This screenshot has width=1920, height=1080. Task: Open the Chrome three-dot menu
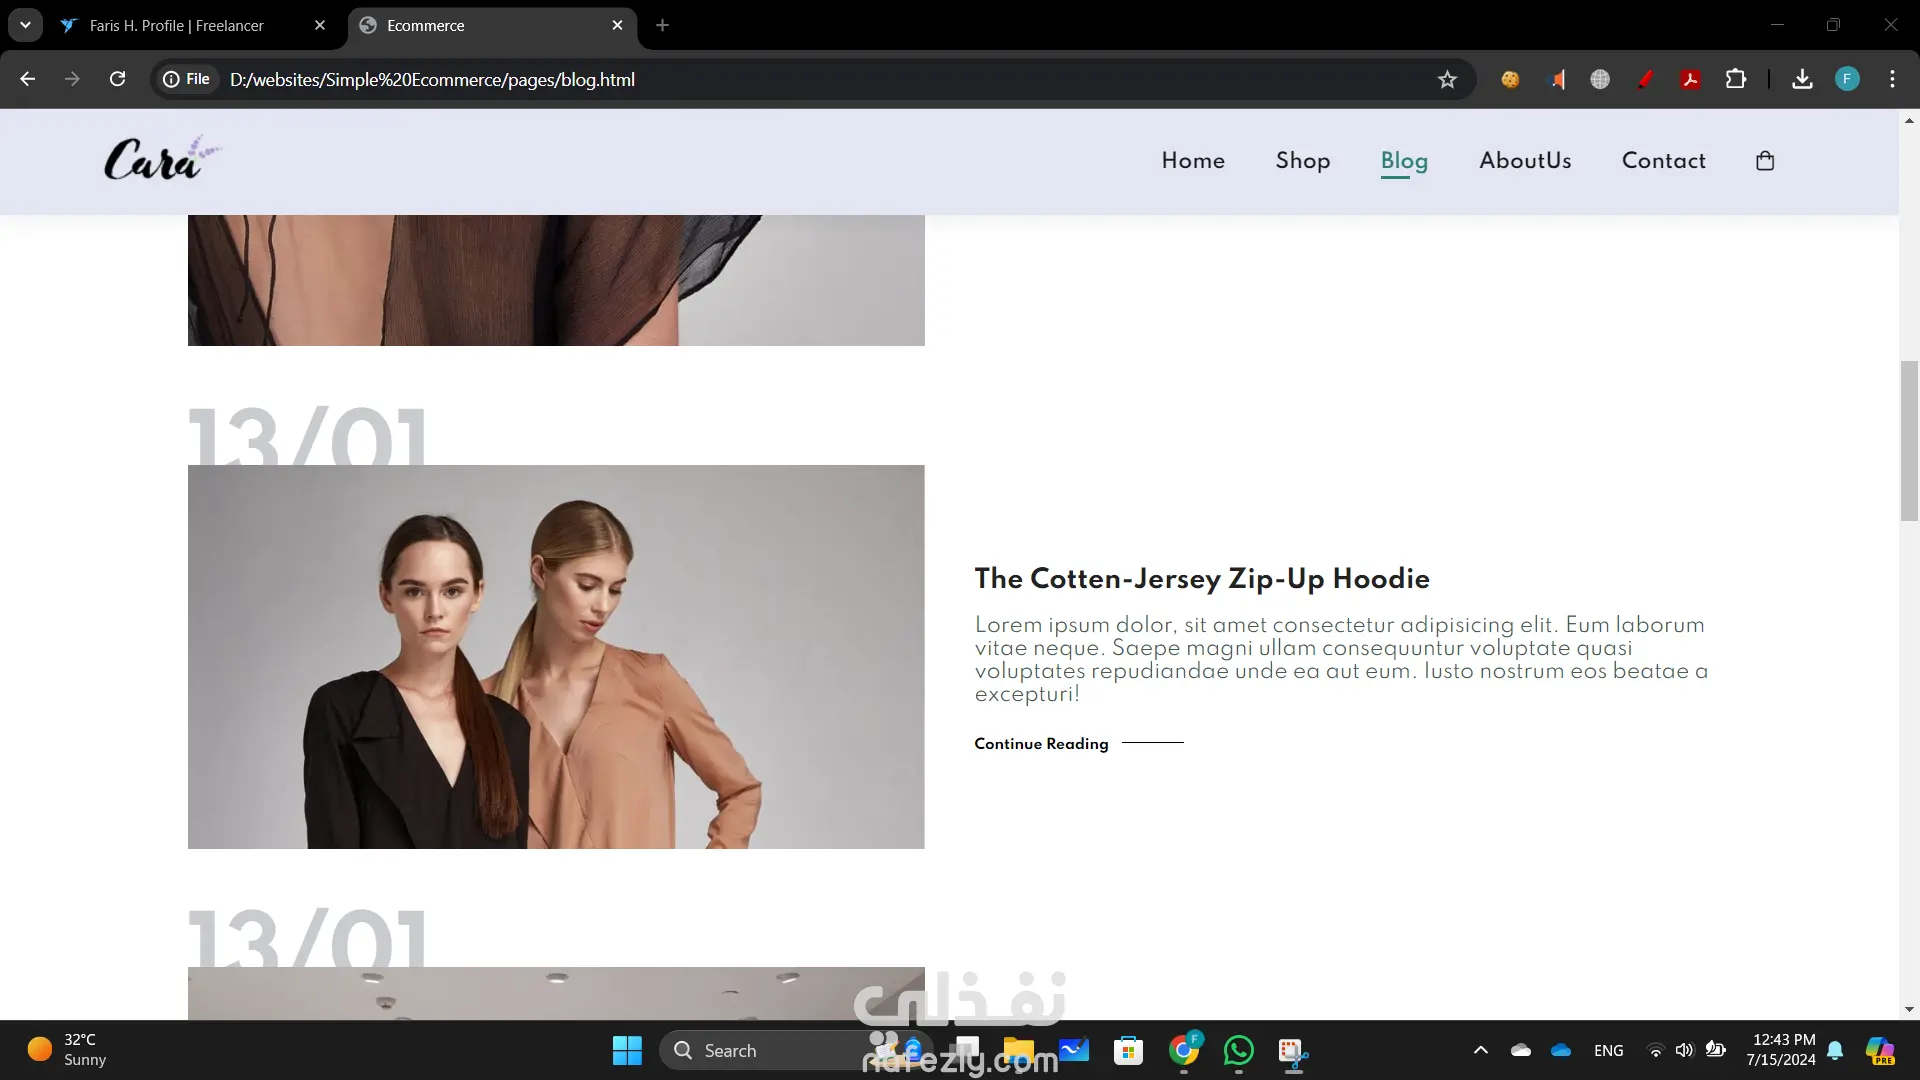[1892, 79]
